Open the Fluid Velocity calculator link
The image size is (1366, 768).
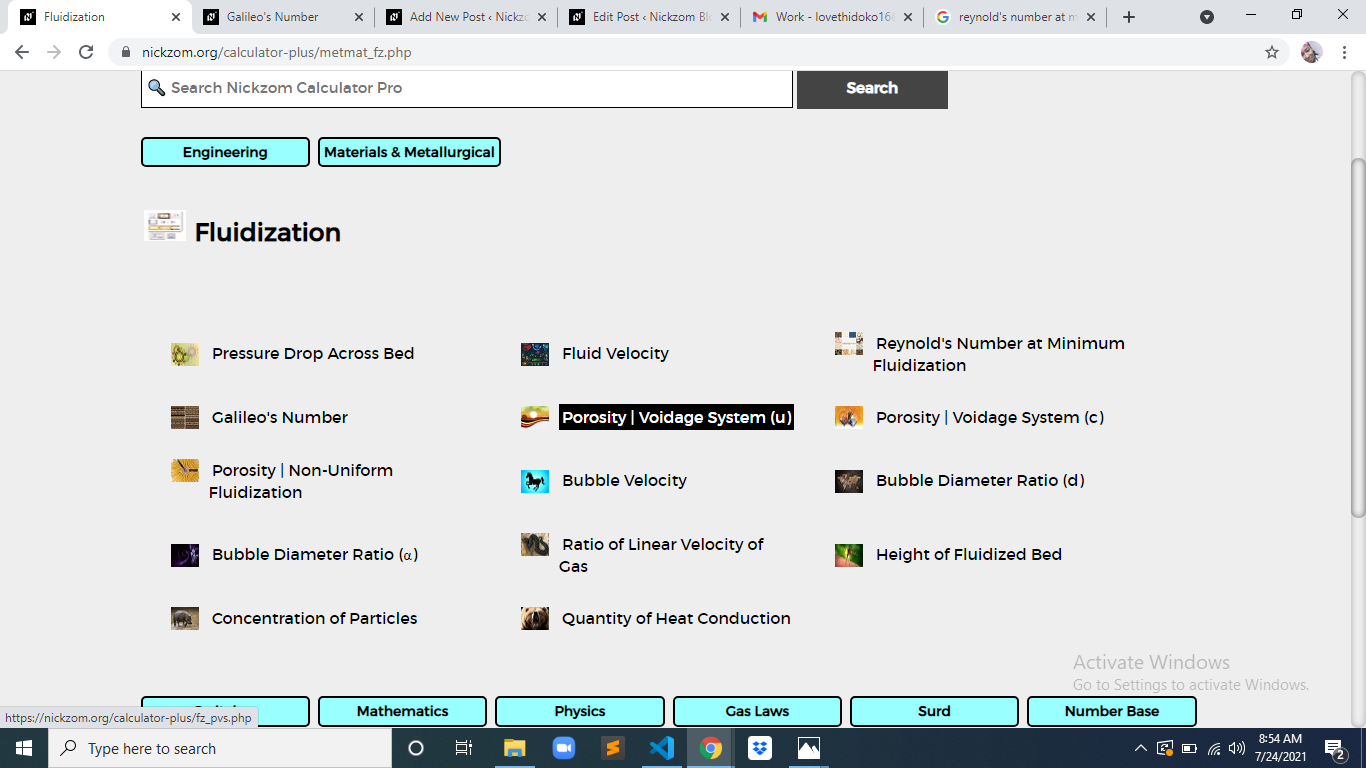pyautogui.click(x=615, y=354)
